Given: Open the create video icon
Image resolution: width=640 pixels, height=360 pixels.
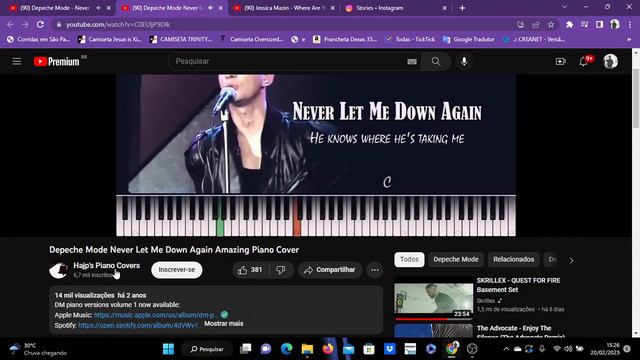Looking at the screenshot, I should (560, 62).
